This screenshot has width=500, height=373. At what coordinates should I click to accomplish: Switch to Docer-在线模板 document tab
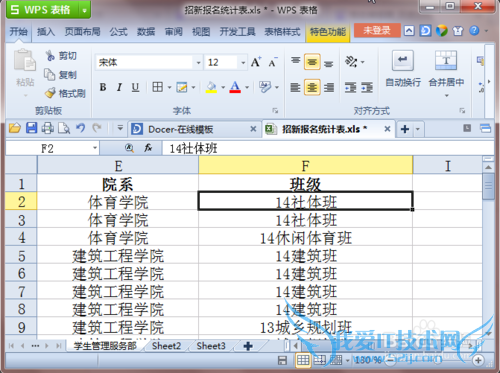[x=180, y=129]
